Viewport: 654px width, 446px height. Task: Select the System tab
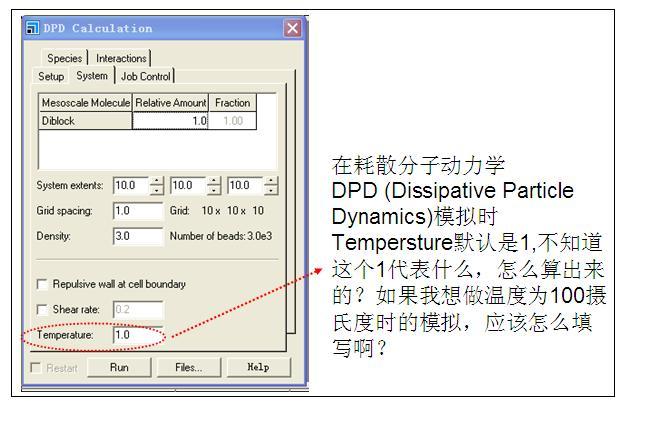tap(92, 76)
